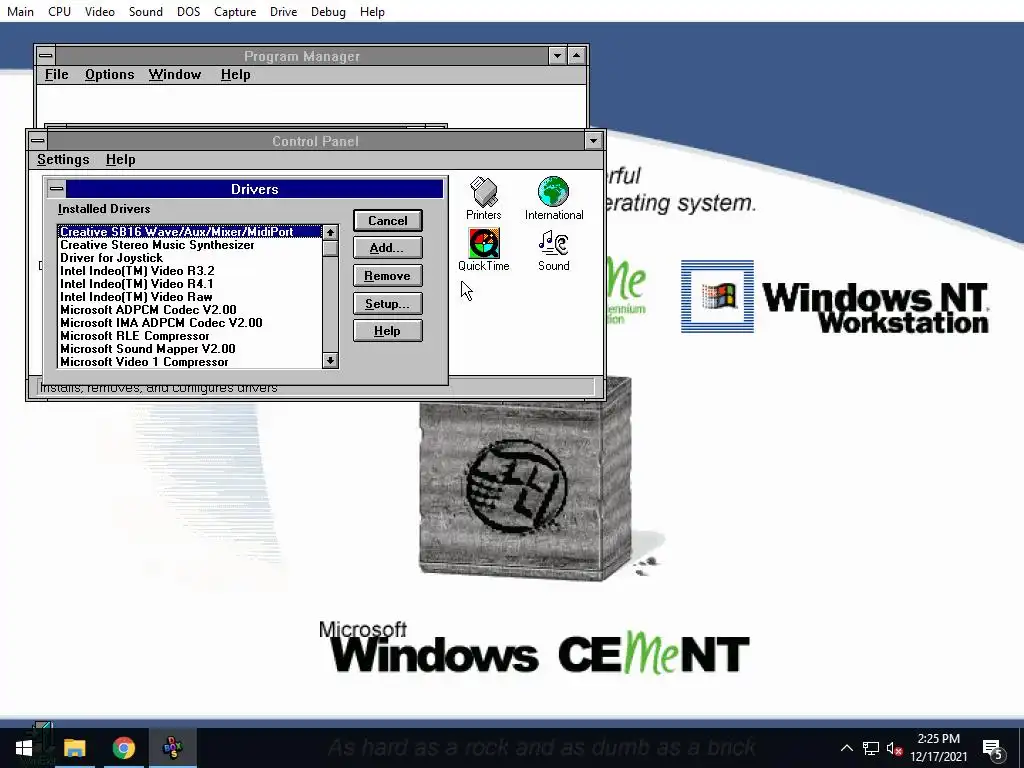The height and width of the screenshot is (768, 1024).
Task: Select Microsoft Sound Mapper V2.00
Action: click(x=190, y=349)
